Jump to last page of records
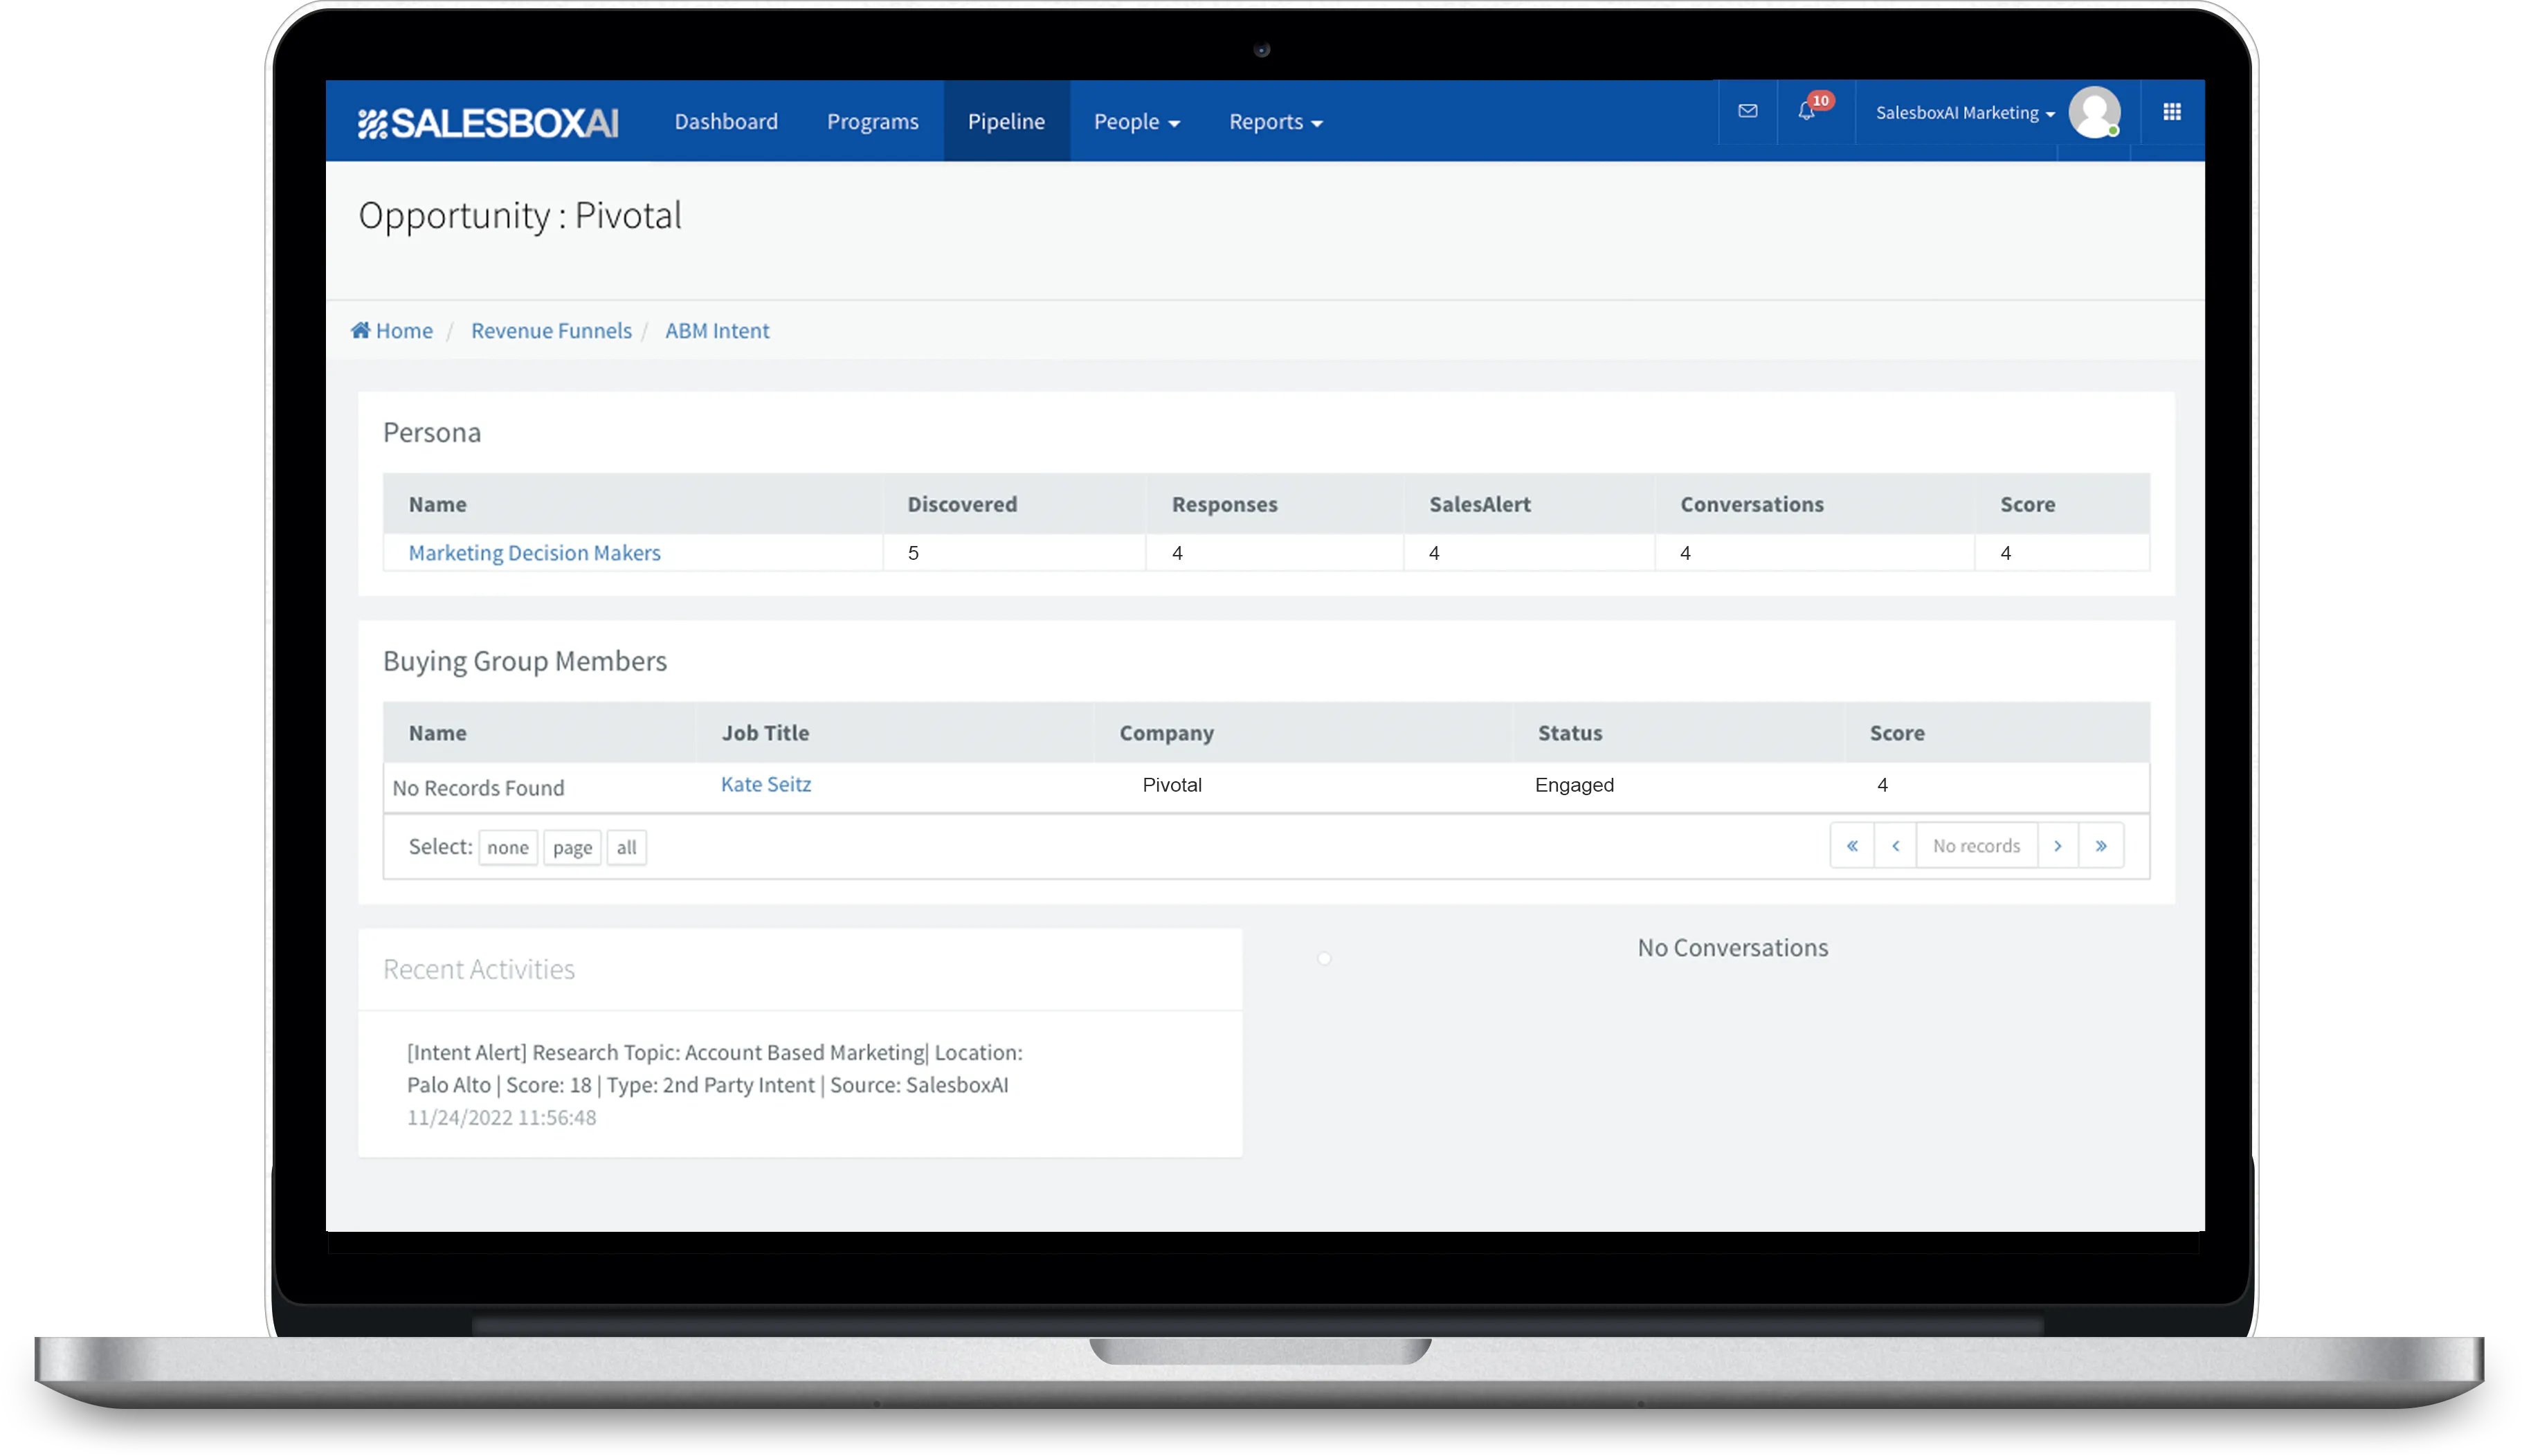 (x=2101, y=846)
